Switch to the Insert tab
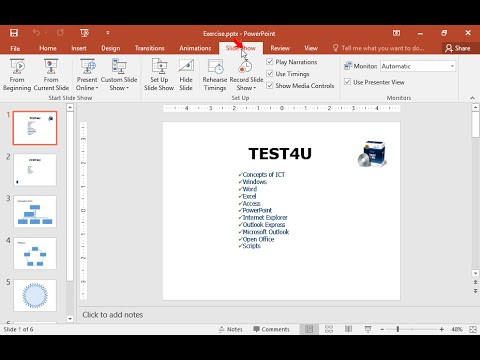The image size is (480, 360). pos(79,48)
